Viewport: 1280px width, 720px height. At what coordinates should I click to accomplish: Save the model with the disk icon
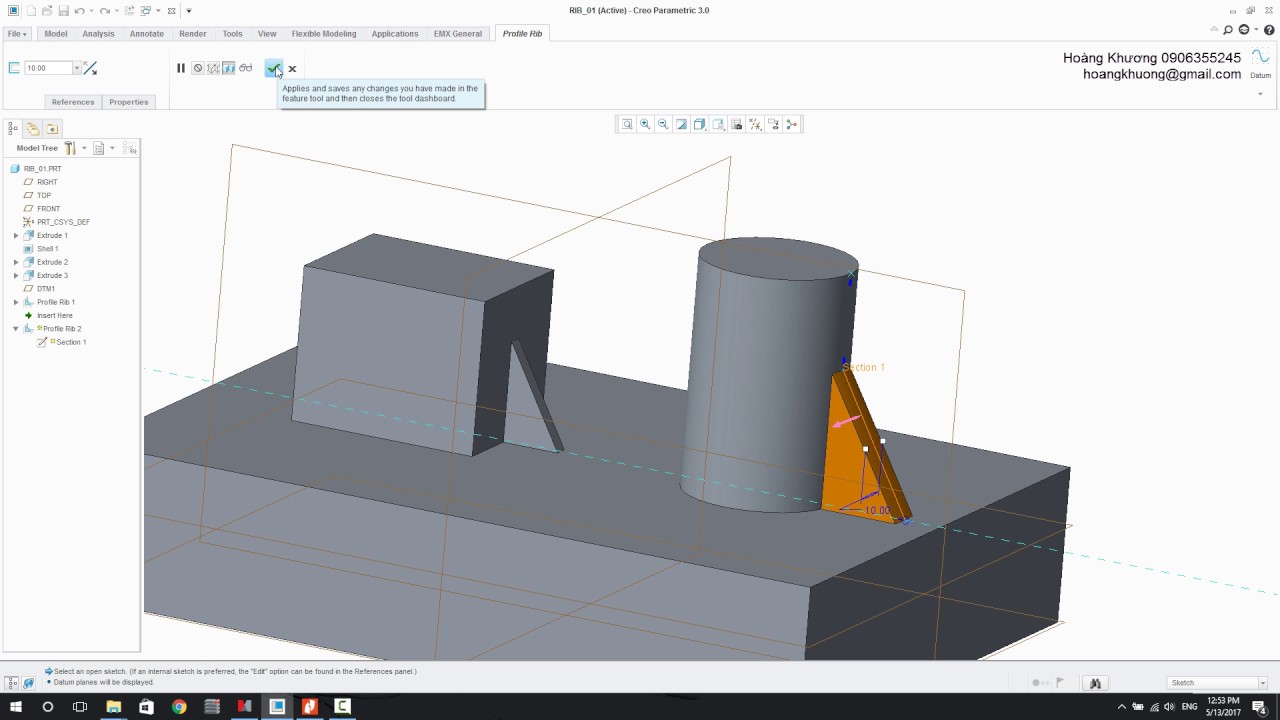pyautogui.click(x=63, y=10)
